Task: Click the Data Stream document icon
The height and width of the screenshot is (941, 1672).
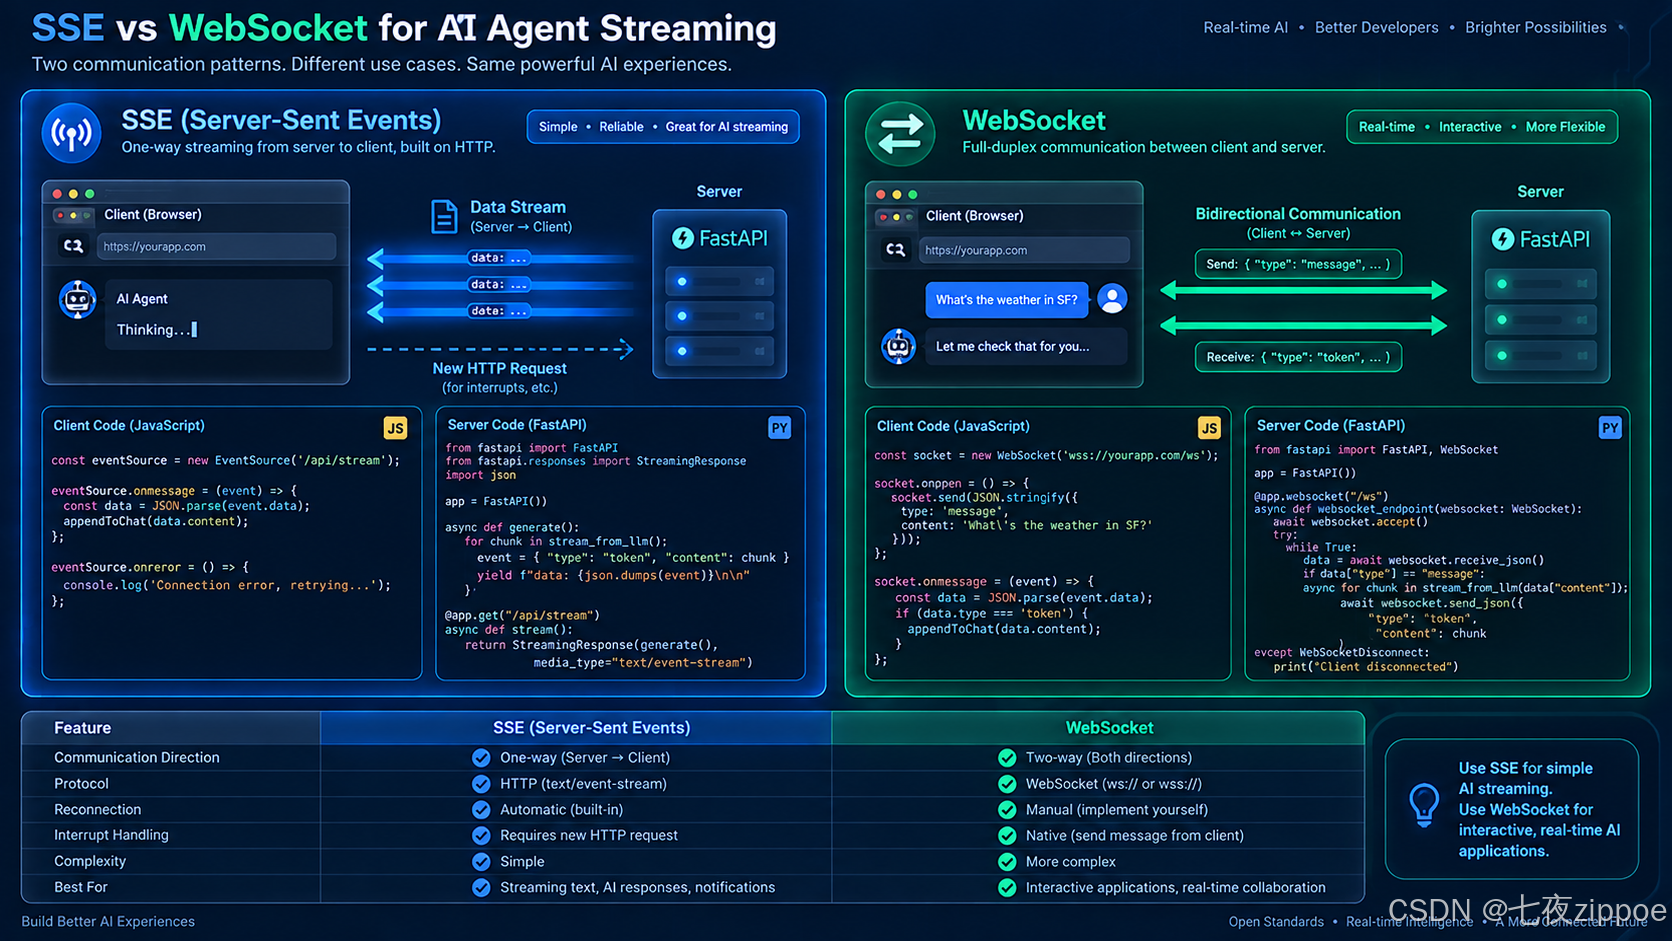Action: click(444, 216)
